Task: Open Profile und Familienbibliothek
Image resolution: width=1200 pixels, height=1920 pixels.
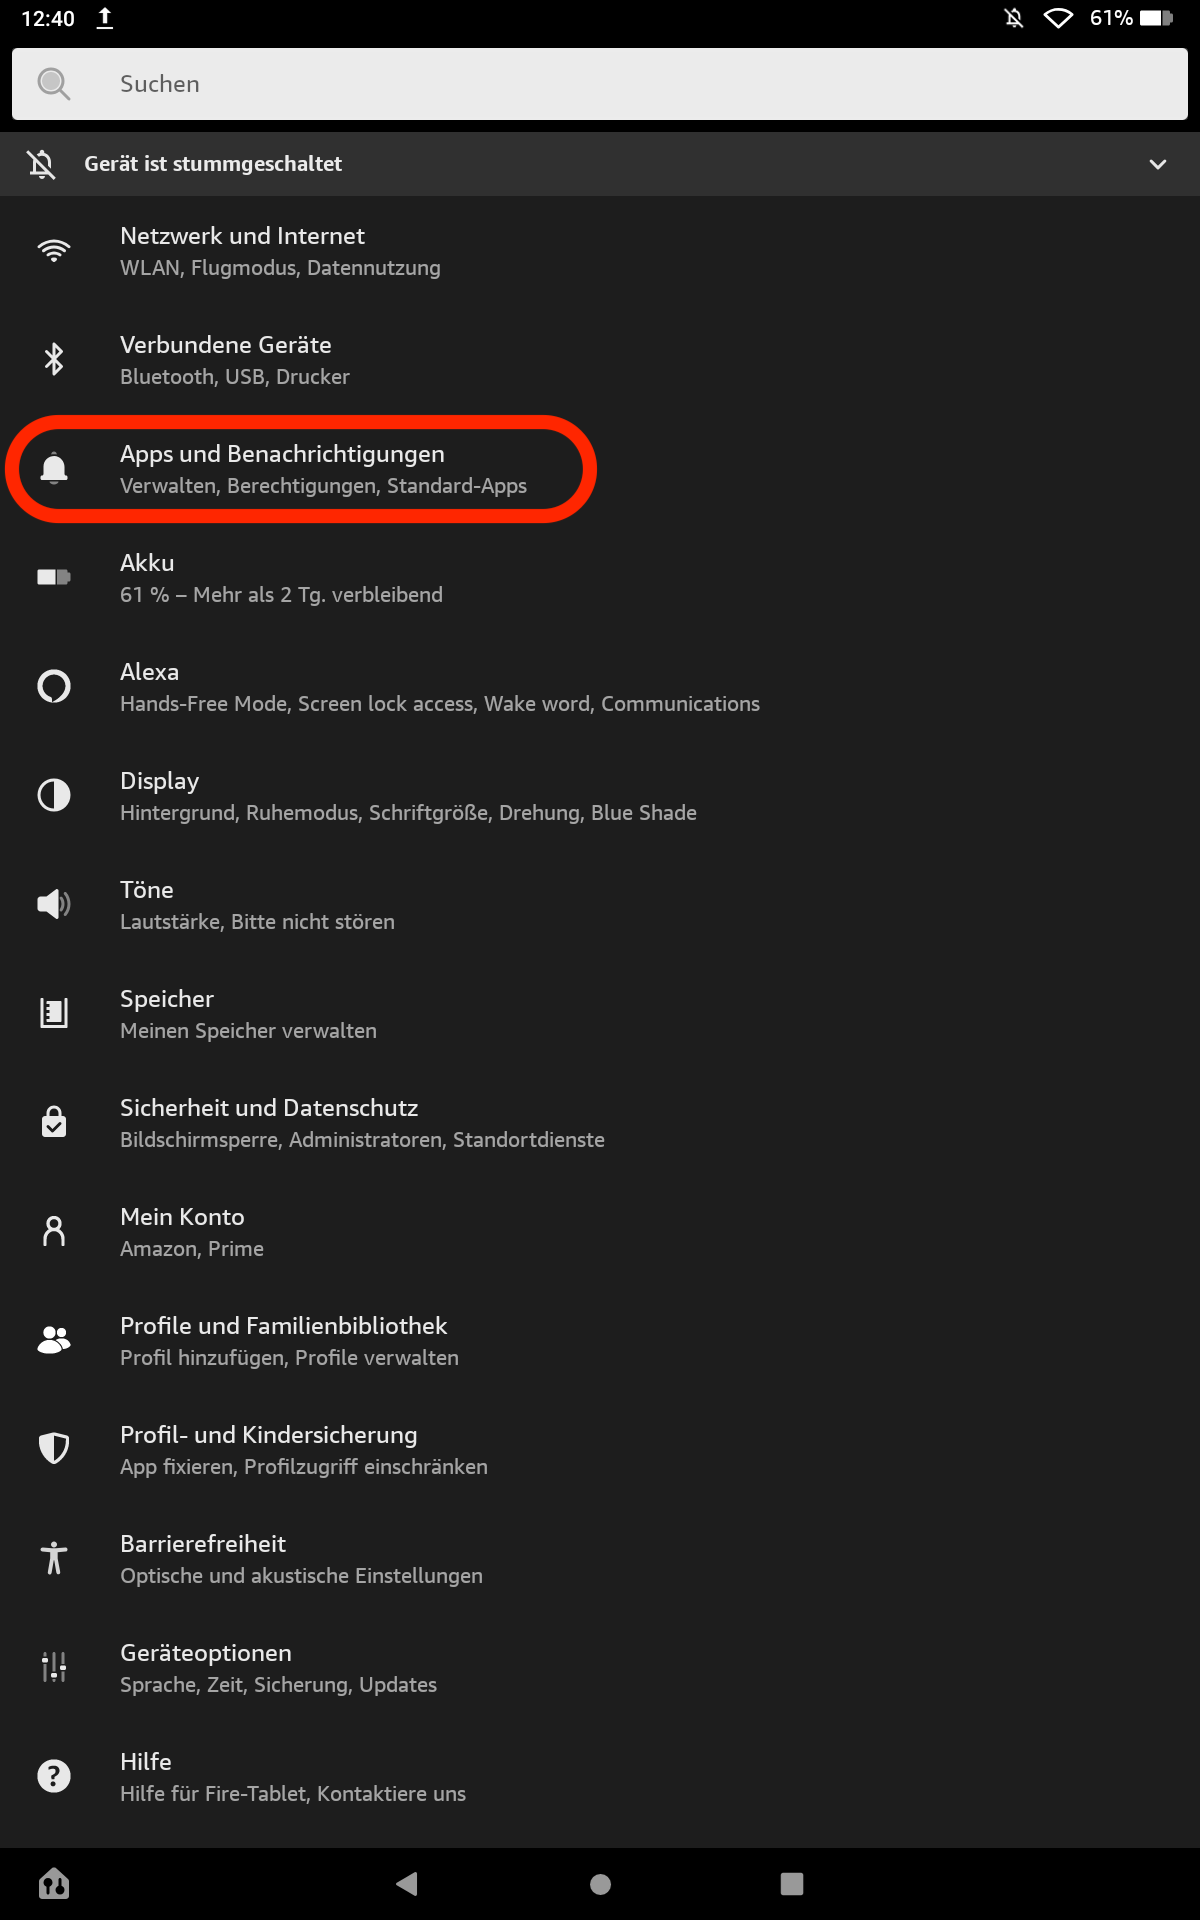Action: tap(289, 1341)
